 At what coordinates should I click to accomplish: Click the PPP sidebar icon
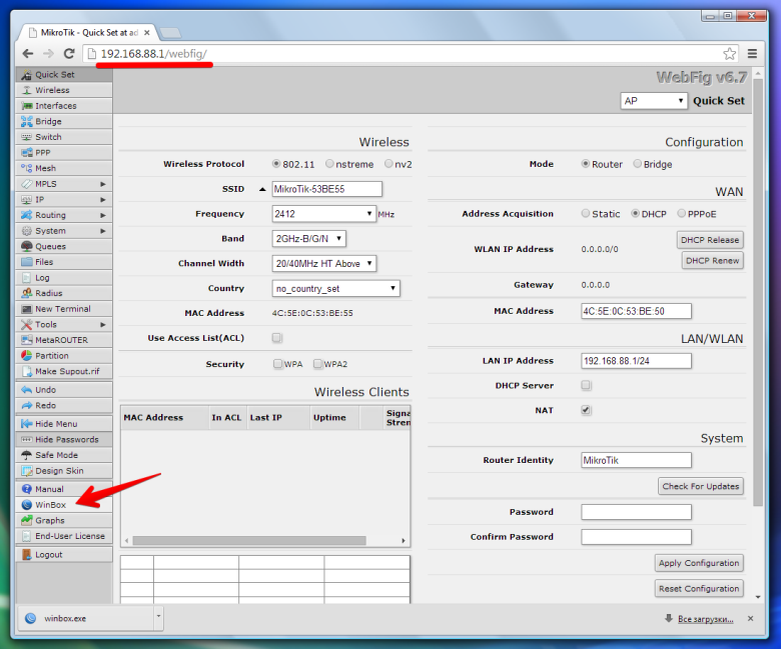point(27,153)
